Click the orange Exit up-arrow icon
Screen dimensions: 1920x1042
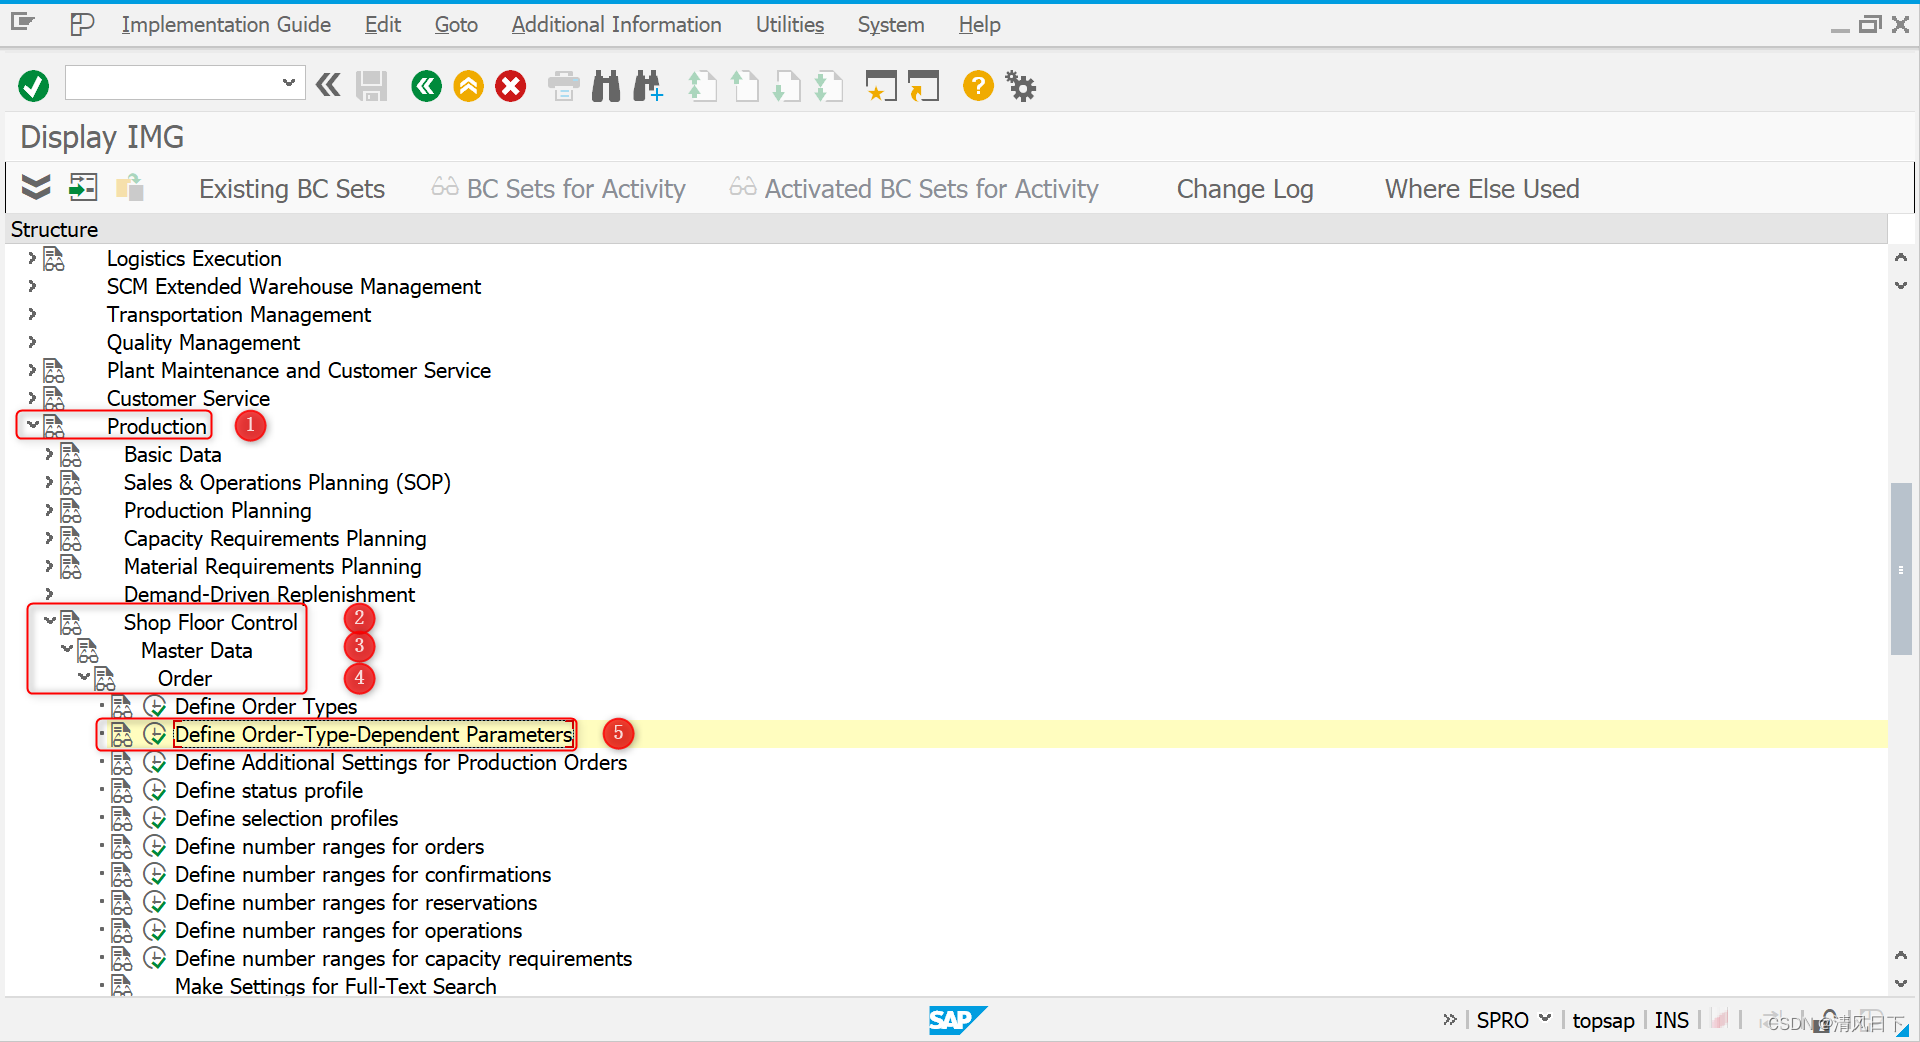pos(468,86)
